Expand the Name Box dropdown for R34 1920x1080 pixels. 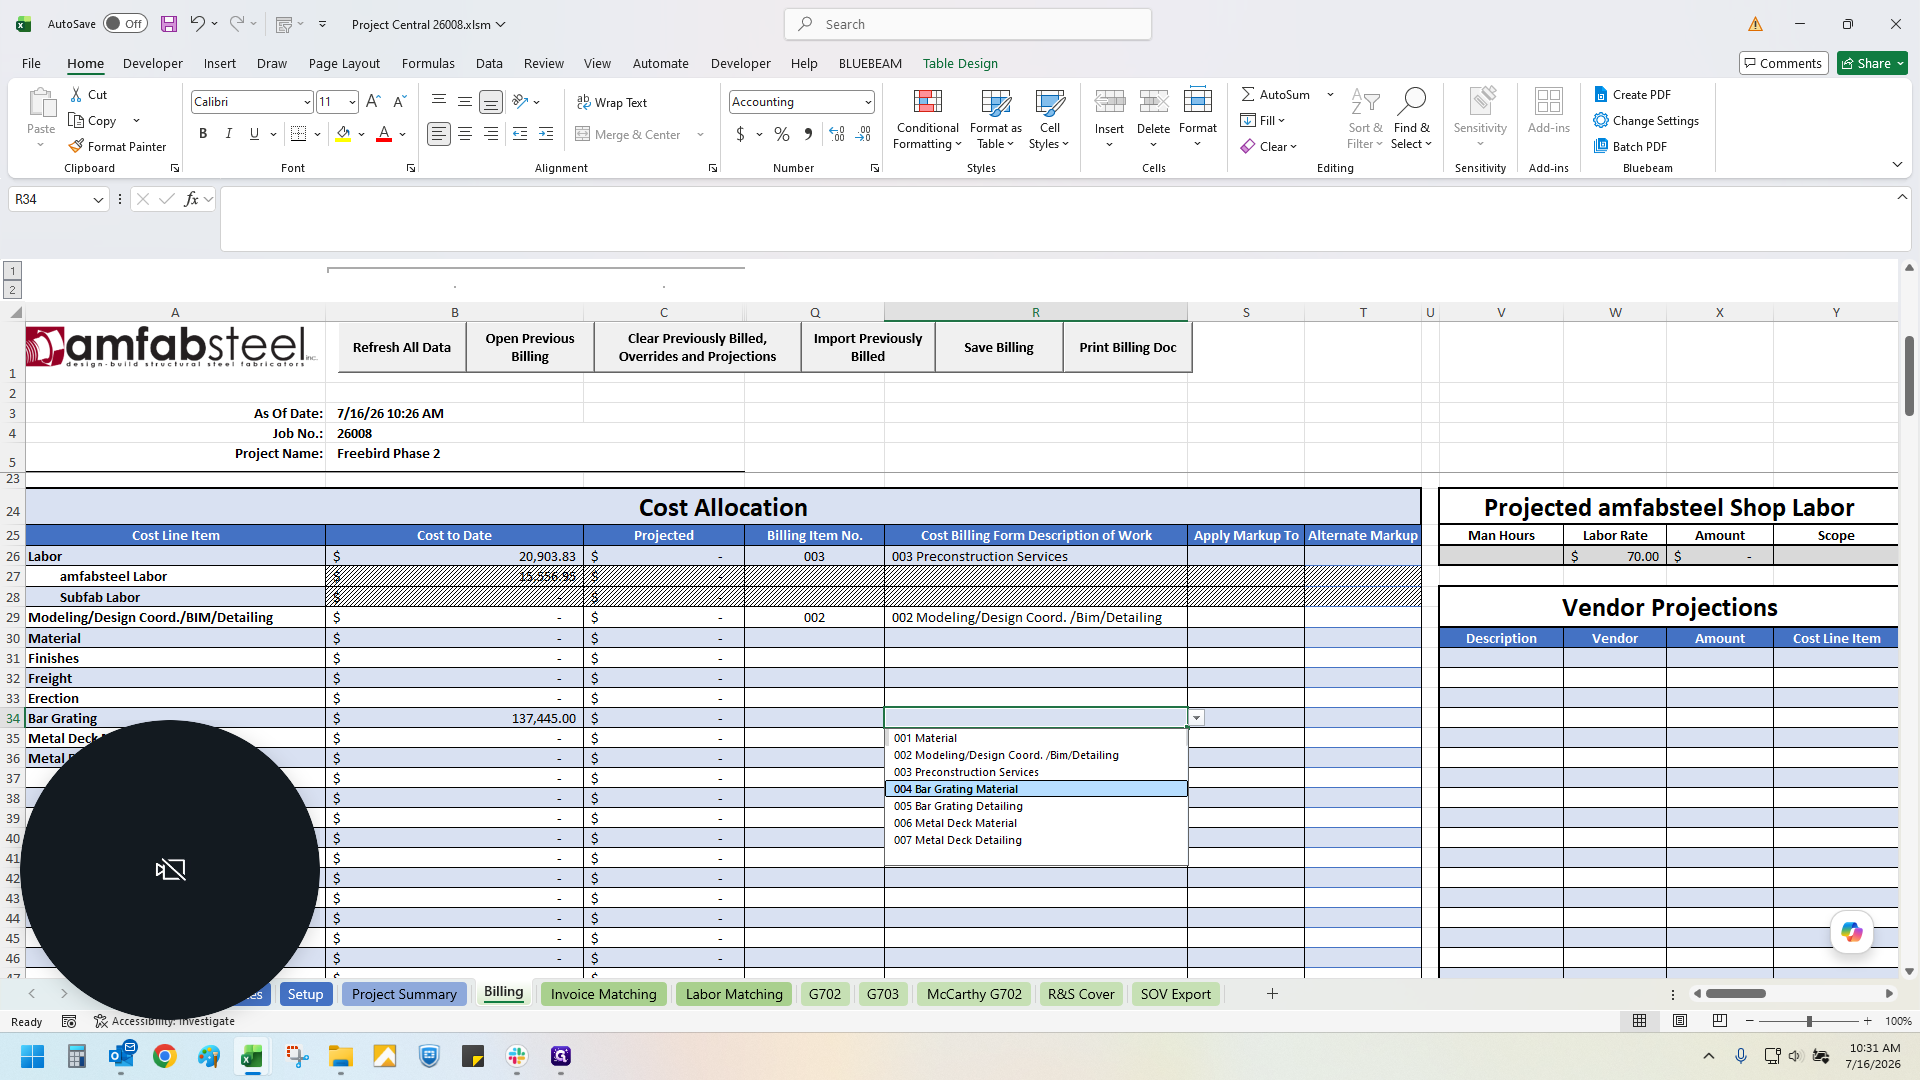click(x=98, y=199)
